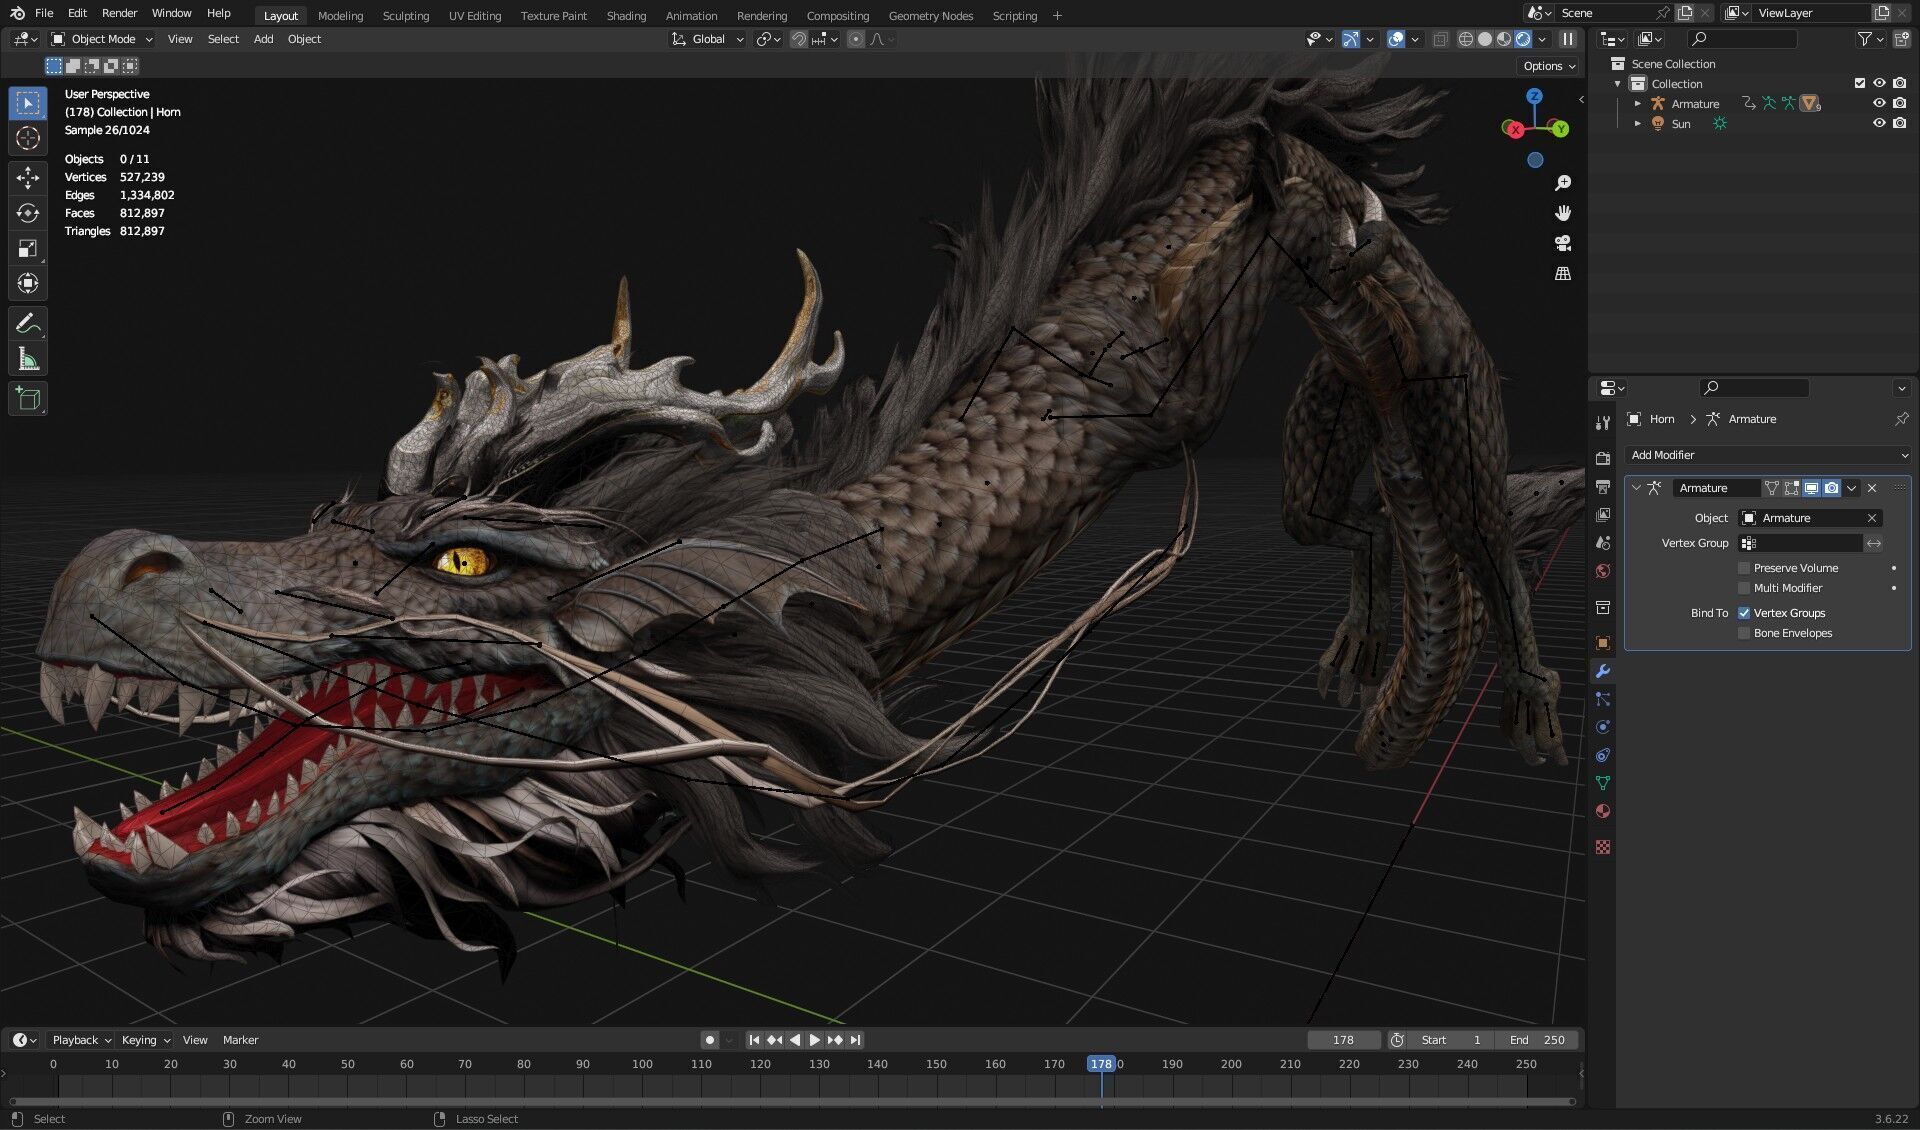This screenshot has width=1920, height=1130.
Task: Collapse the Armature modifier panel
Action: (1636, 488)
